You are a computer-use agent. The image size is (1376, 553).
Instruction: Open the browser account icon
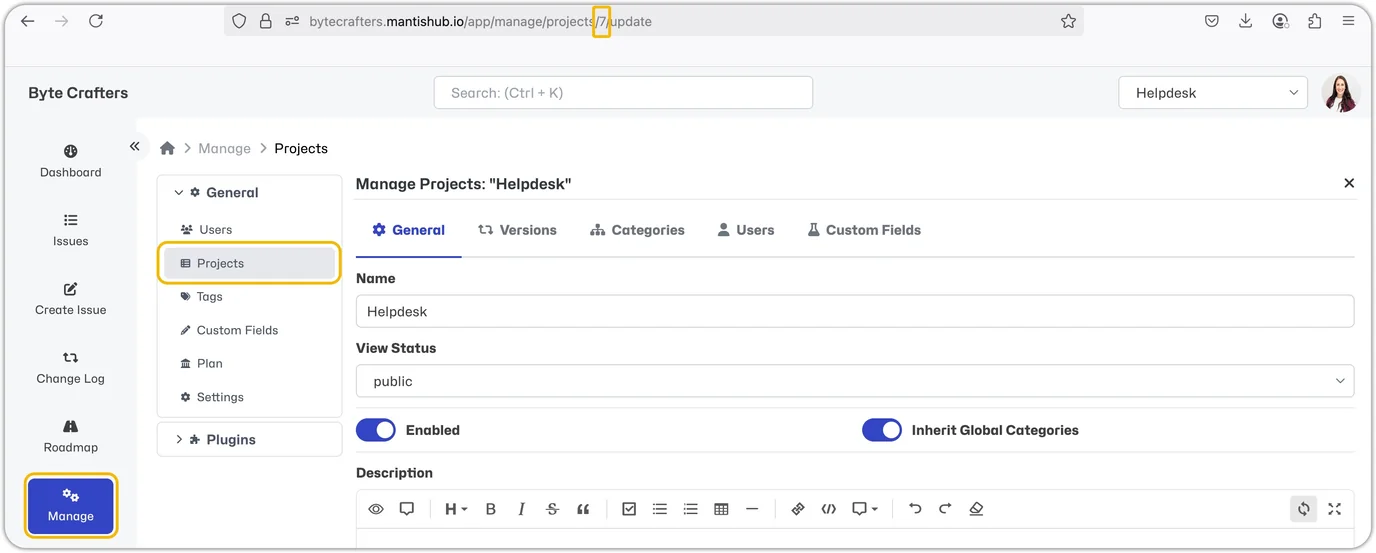(1280, 21)
